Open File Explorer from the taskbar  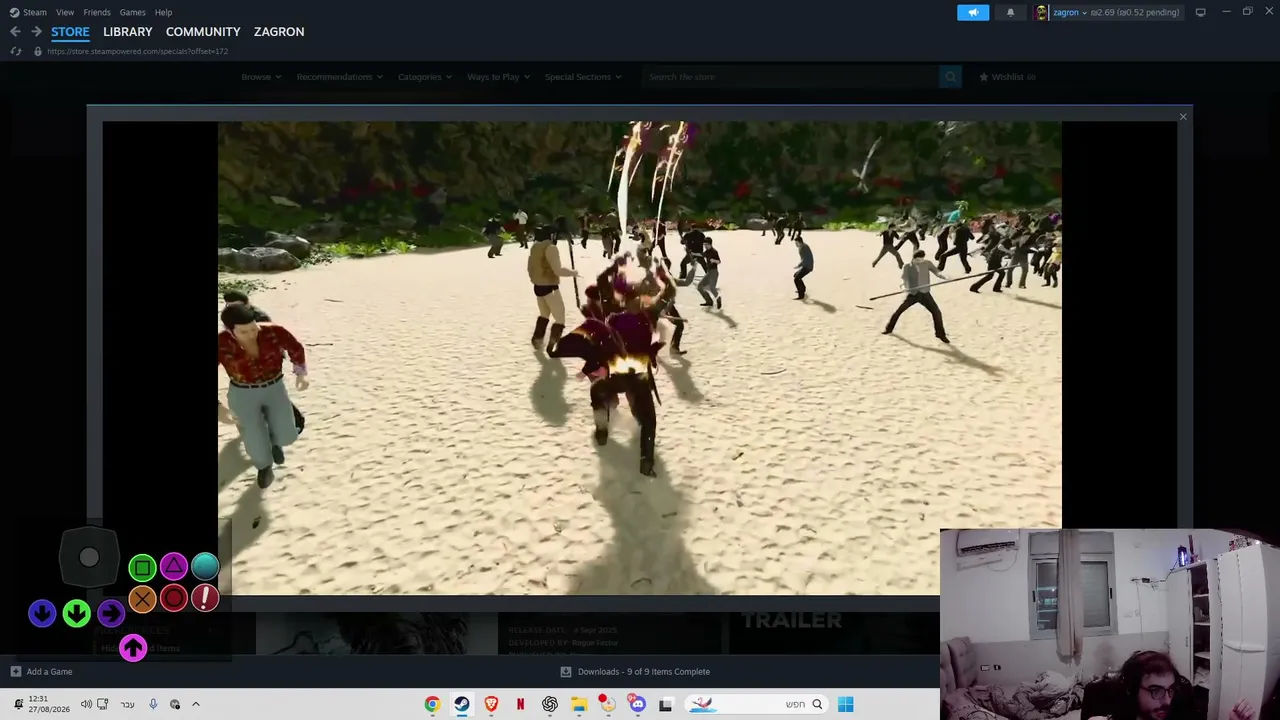click(x=579, y=704)
